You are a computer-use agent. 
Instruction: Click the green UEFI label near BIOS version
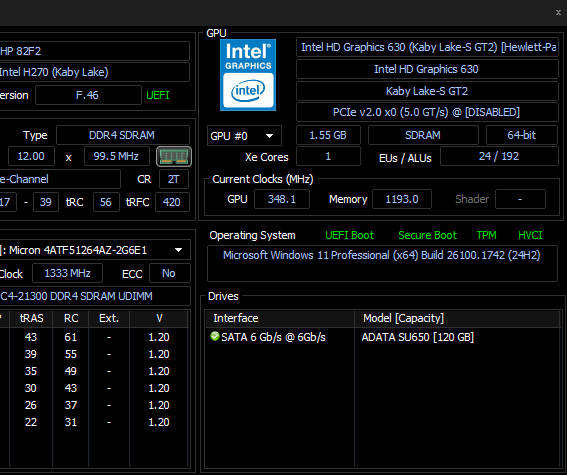(158, 95)
